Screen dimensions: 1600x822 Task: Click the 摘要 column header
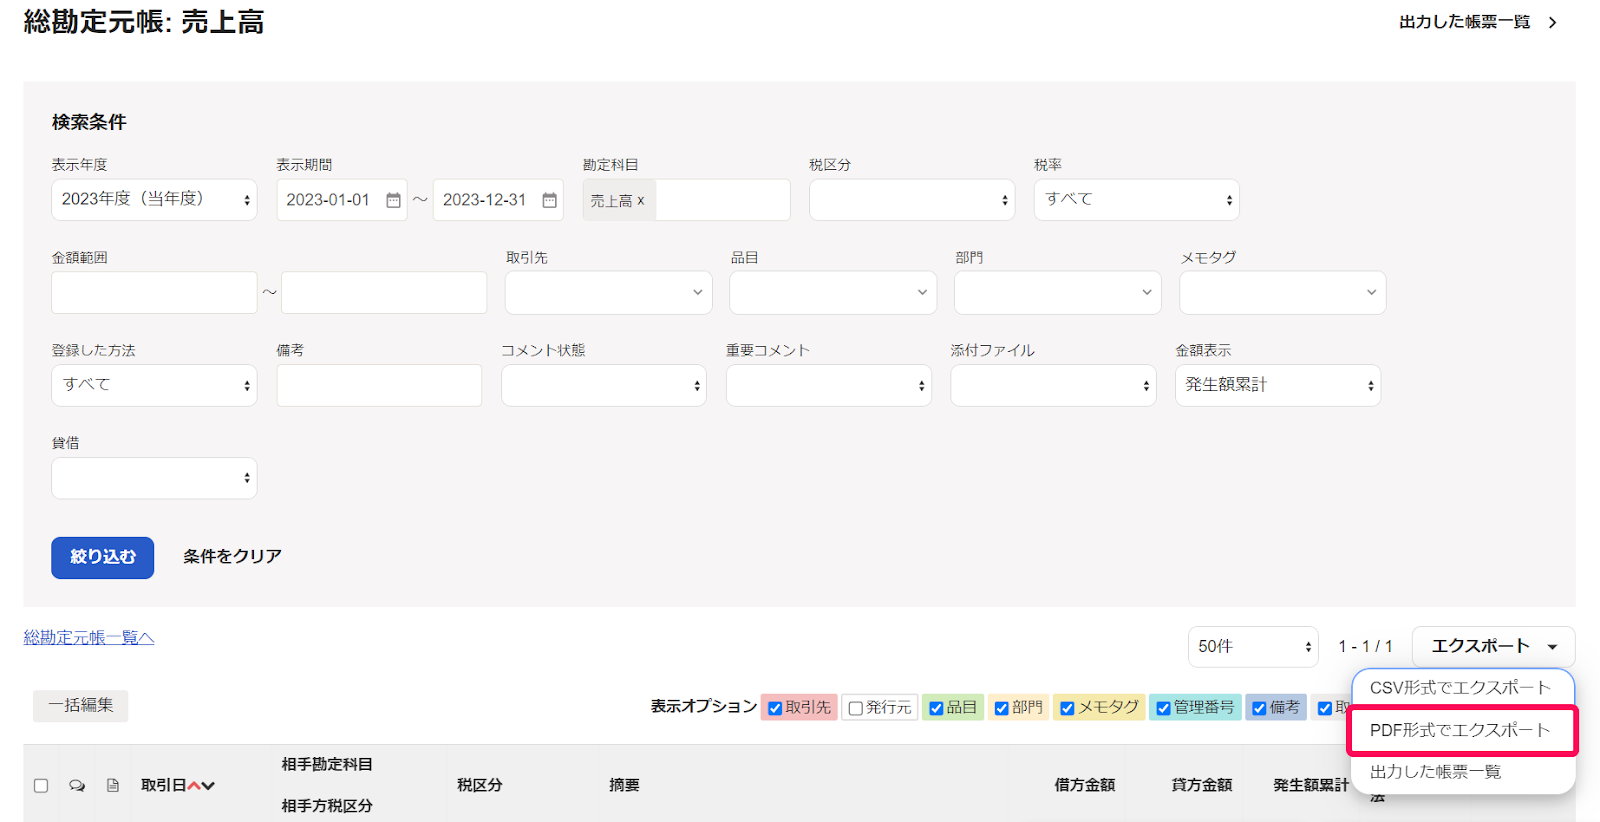coord(624,786)
